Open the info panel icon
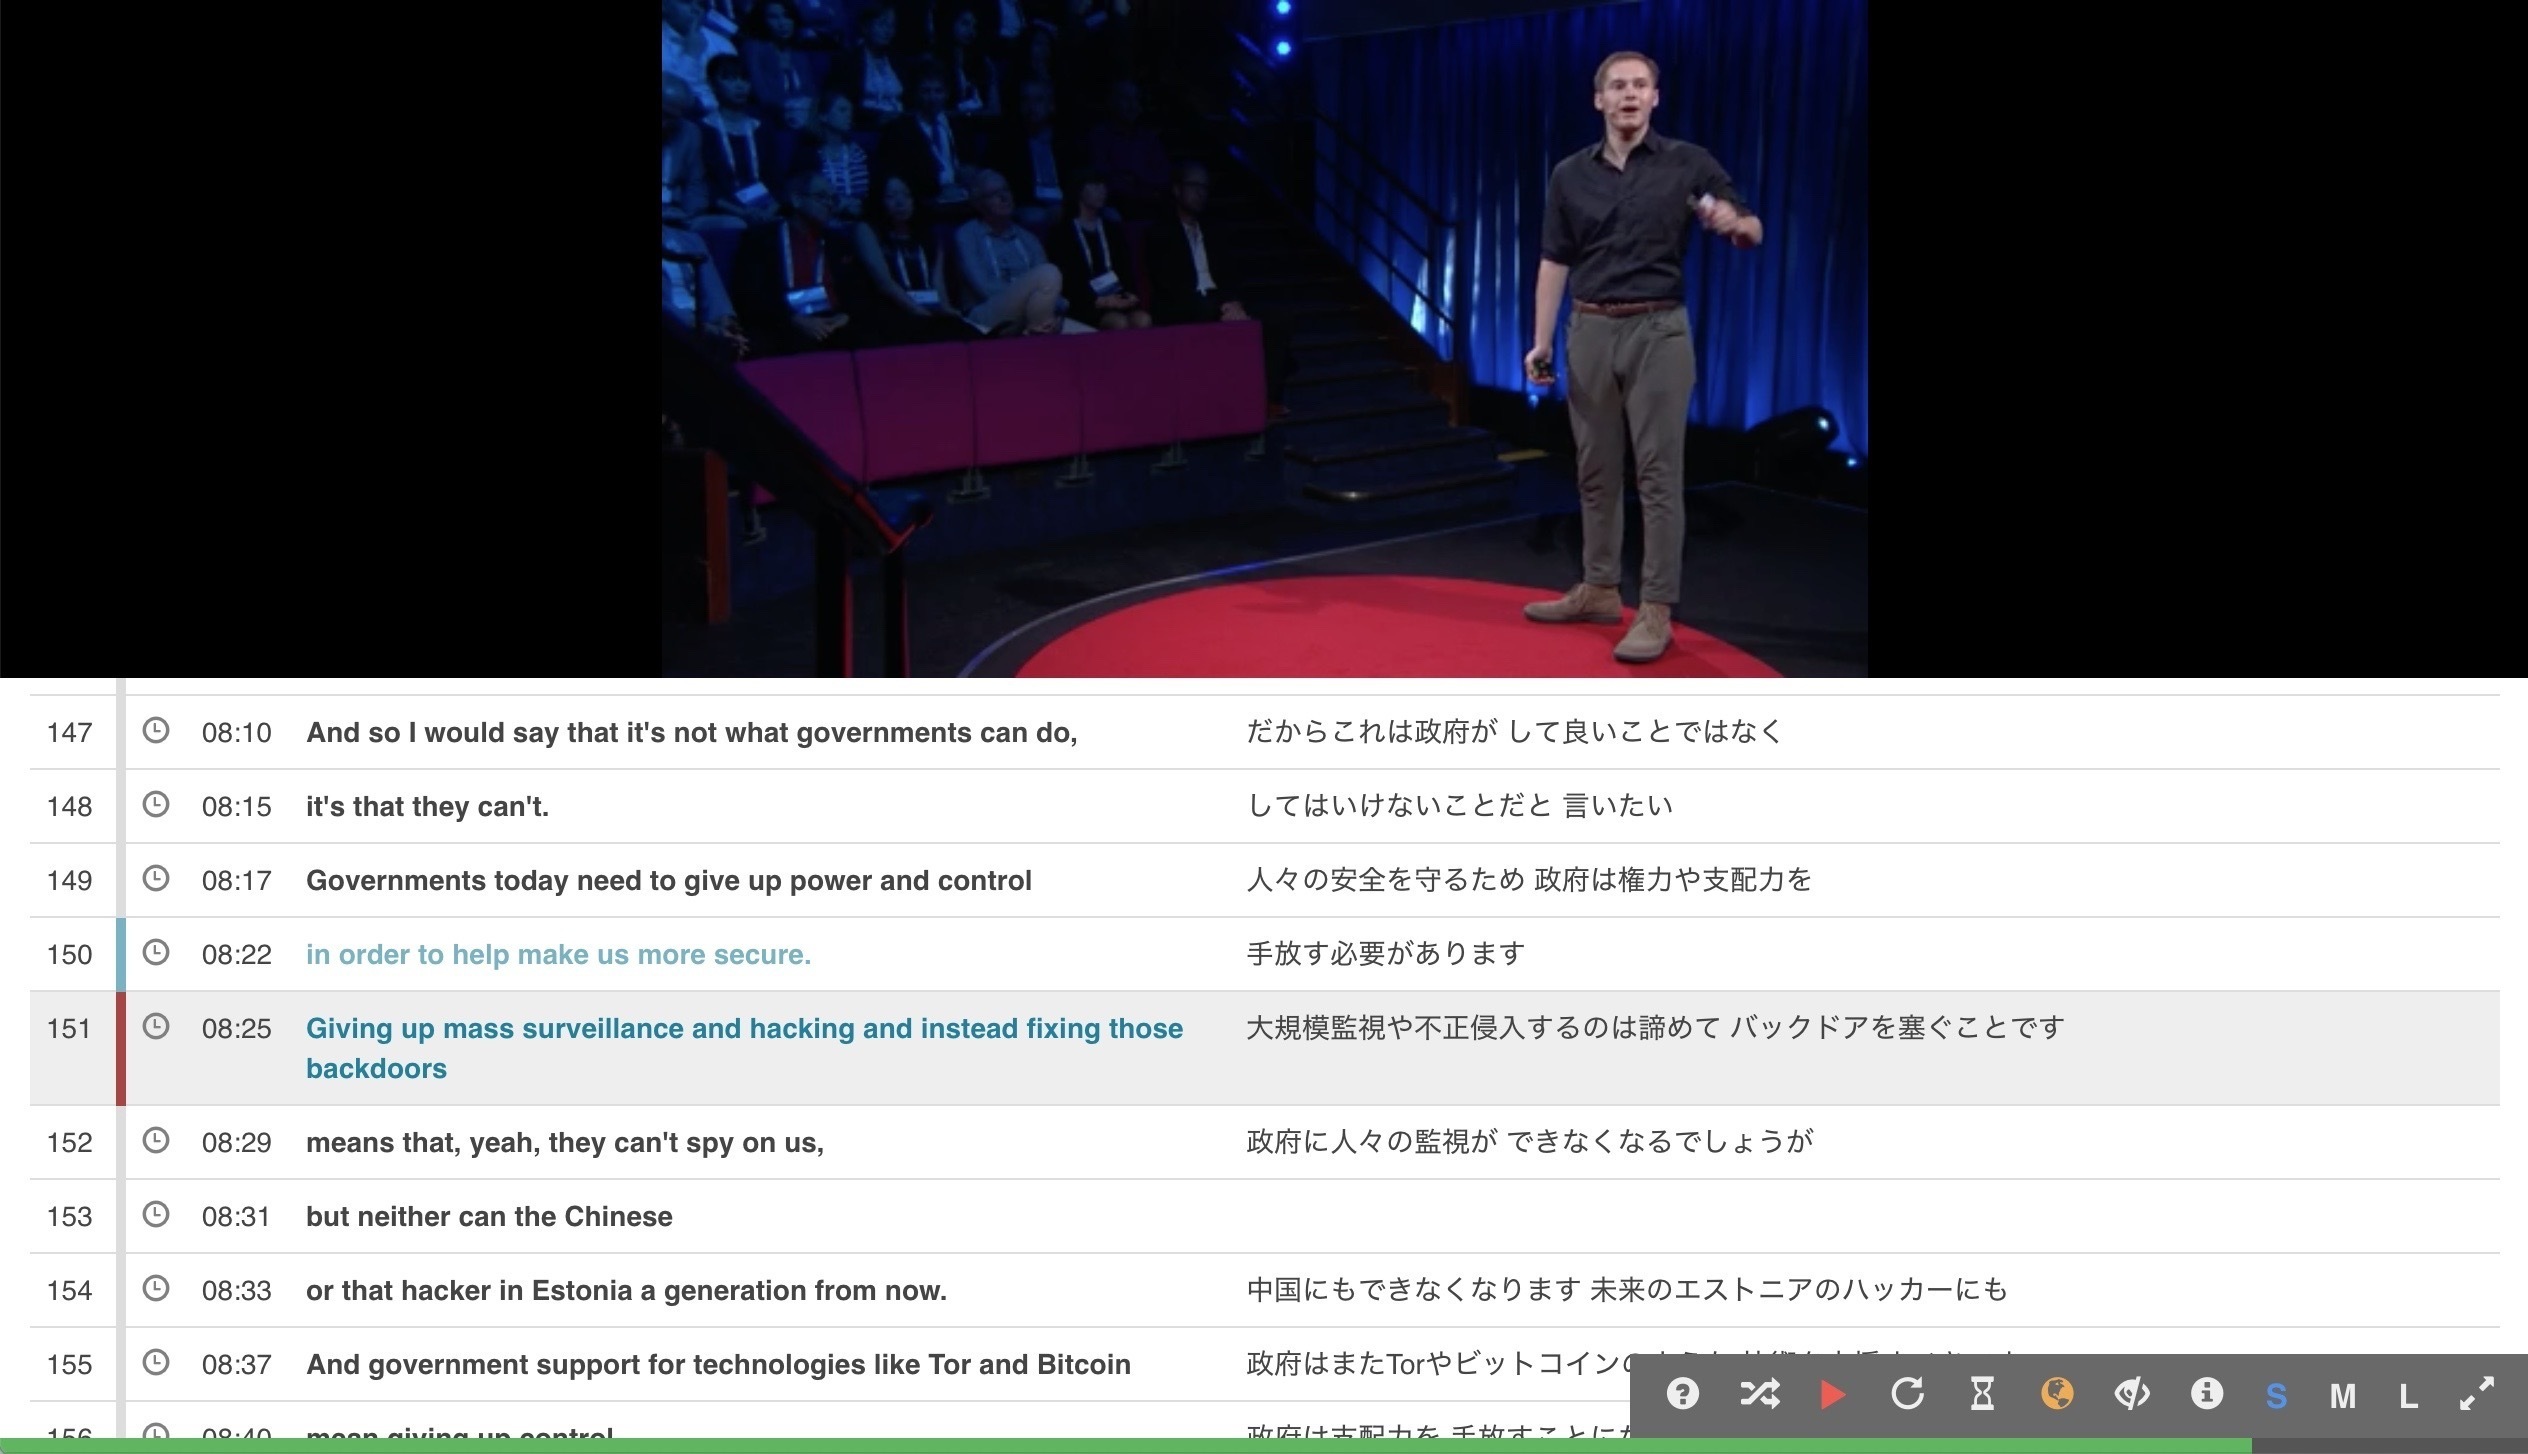 2209,1393
